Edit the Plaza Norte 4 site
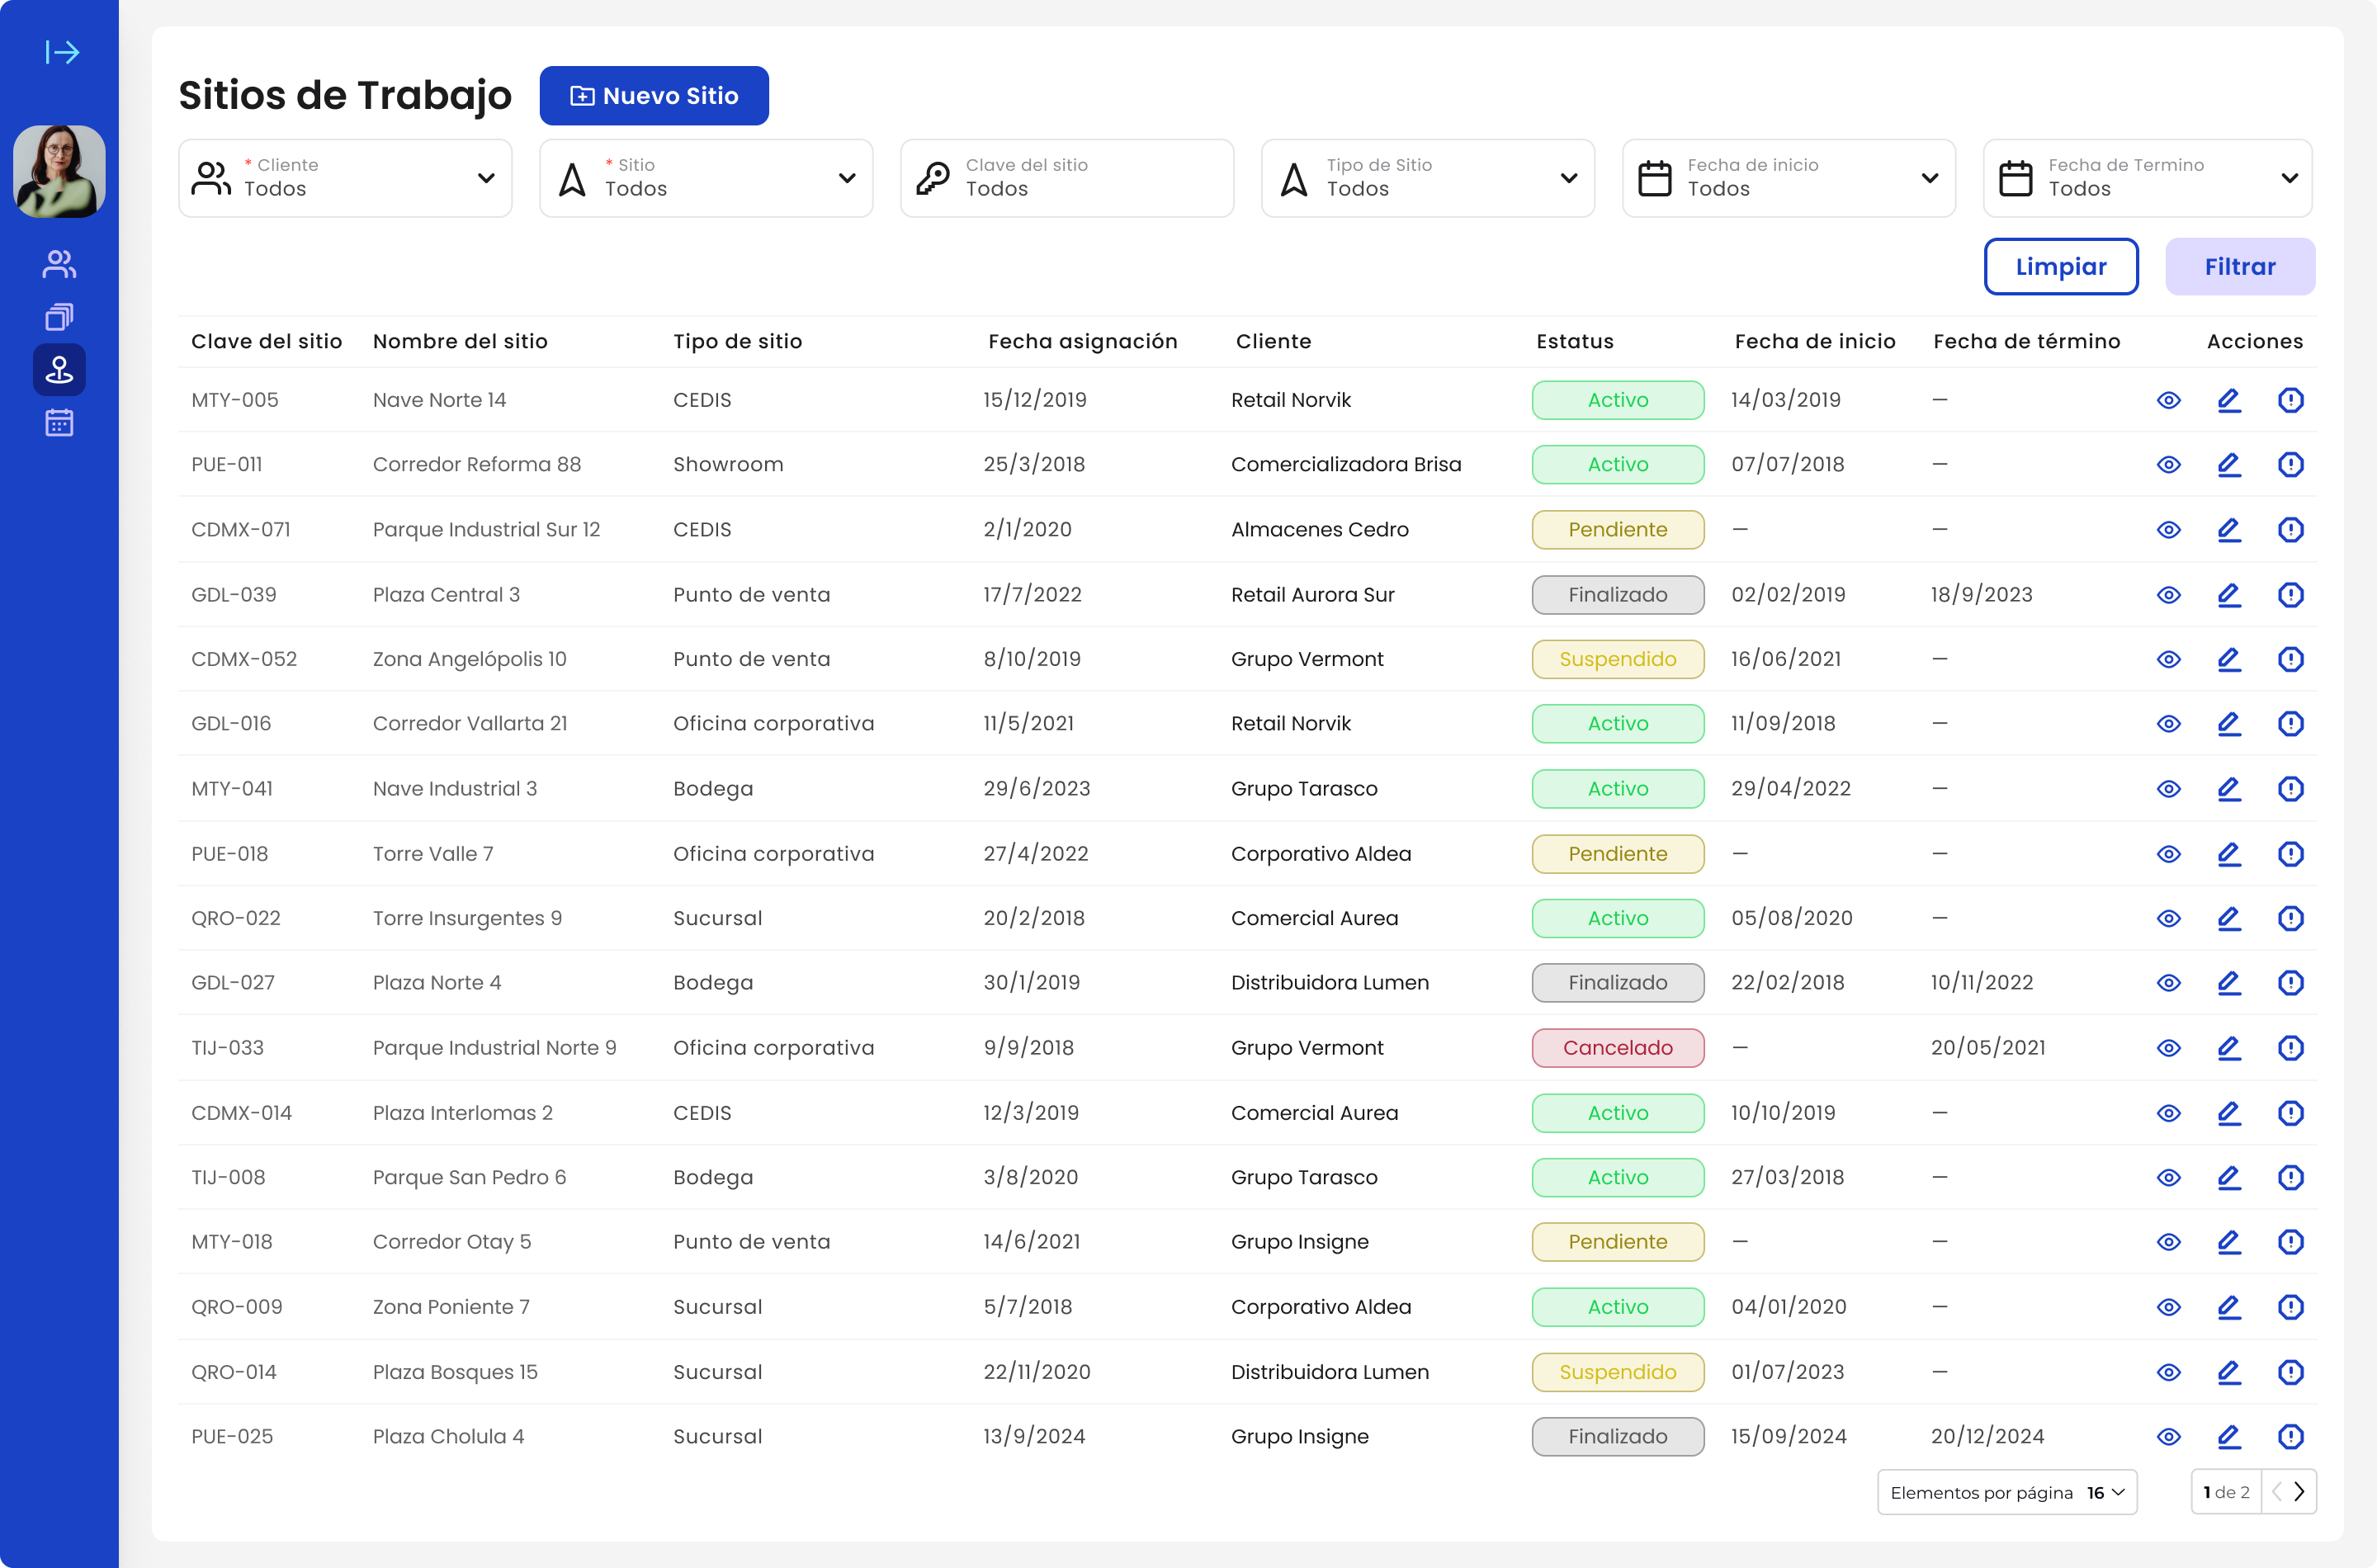The image size is (2377, 1568). [2229, 983]
